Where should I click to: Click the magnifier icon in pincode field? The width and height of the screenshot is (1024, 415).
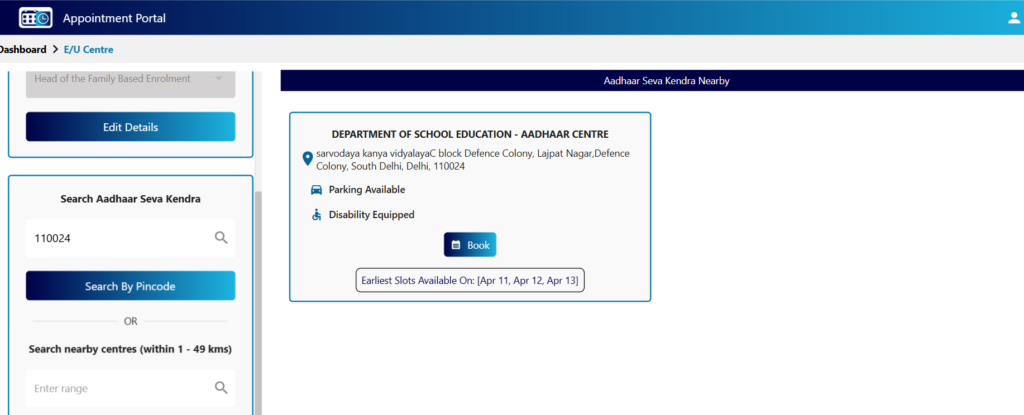(x=221, y=238)
